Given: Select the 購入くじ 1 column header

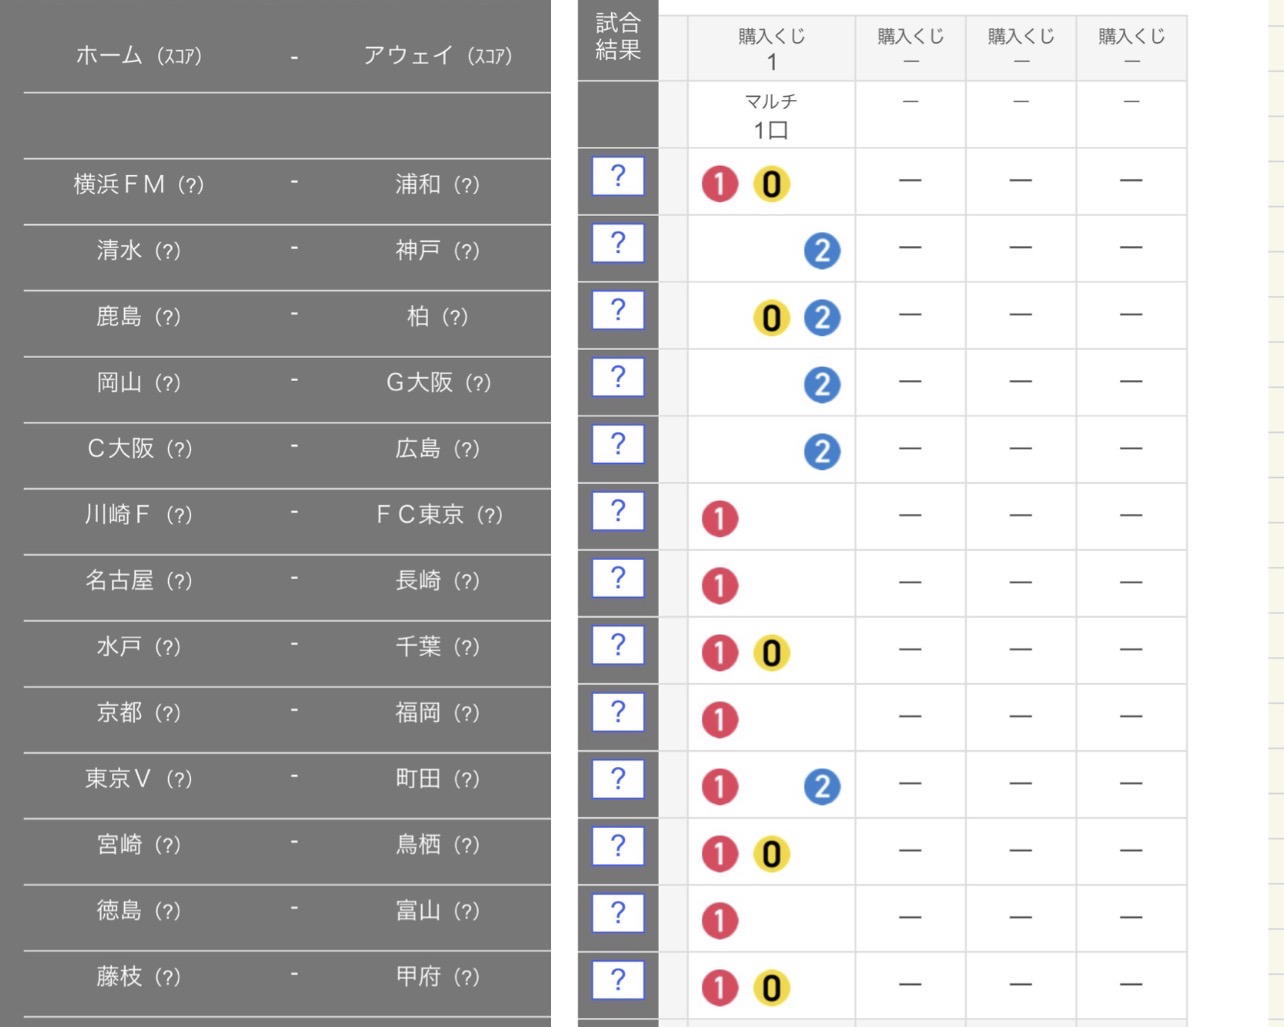Looking at the screenshot, I should 771,48.
